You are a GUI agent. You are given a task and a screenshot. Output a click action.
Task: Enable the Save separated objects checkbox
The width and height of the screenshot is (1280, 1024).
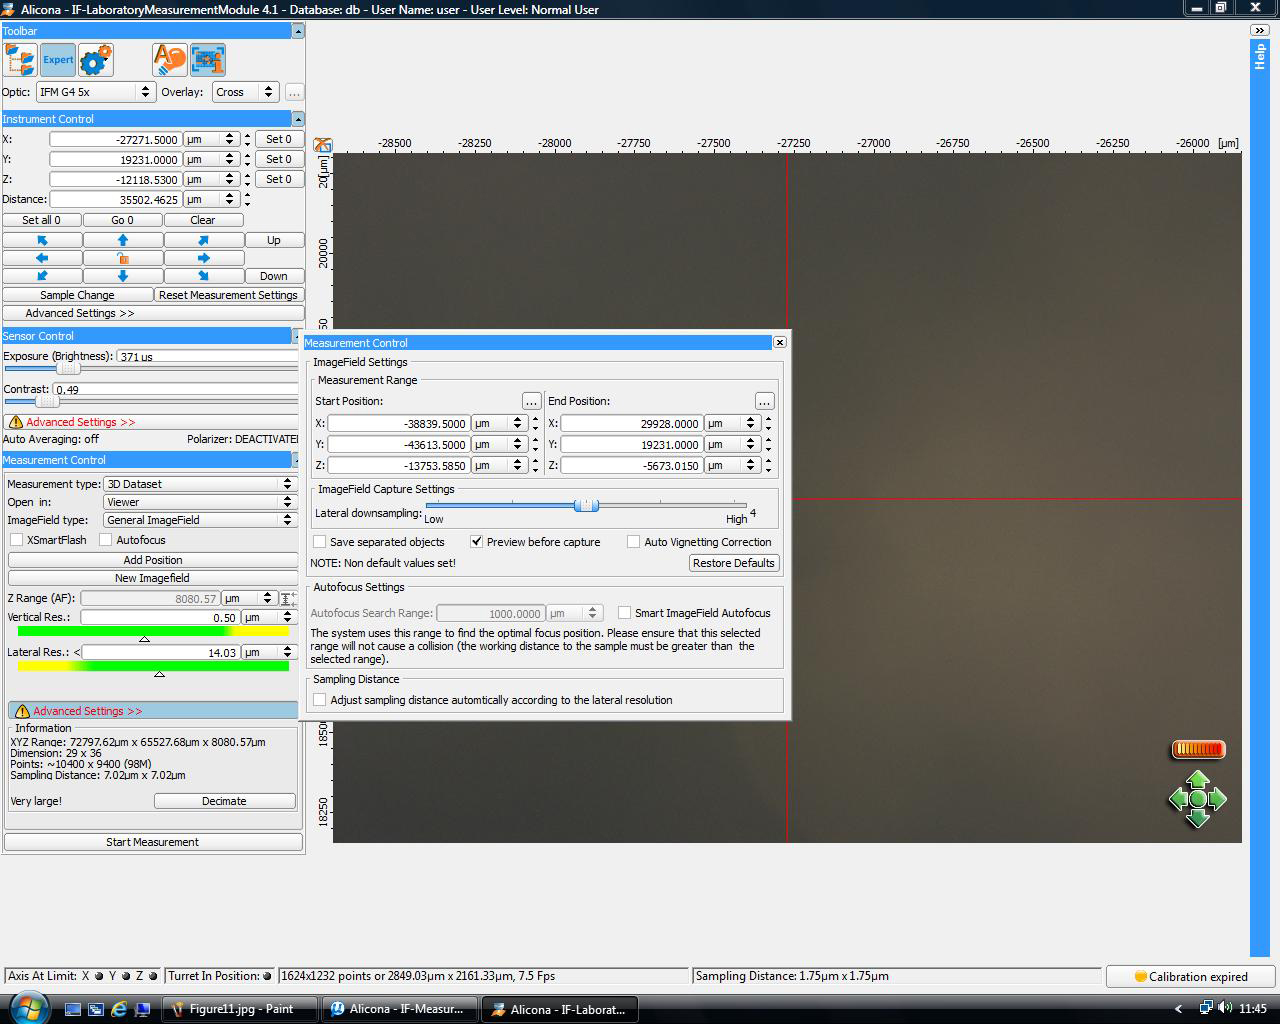click(x=320, y=542)
